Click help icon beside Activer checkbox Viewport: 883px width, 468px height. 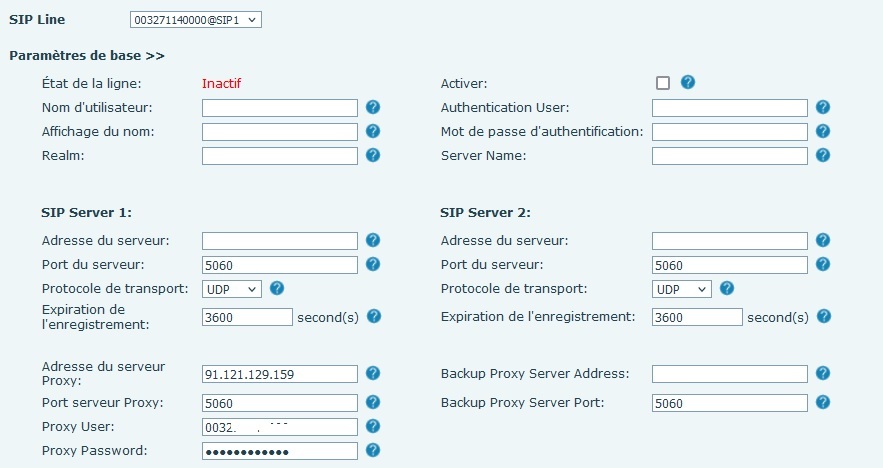coord(688,83)
